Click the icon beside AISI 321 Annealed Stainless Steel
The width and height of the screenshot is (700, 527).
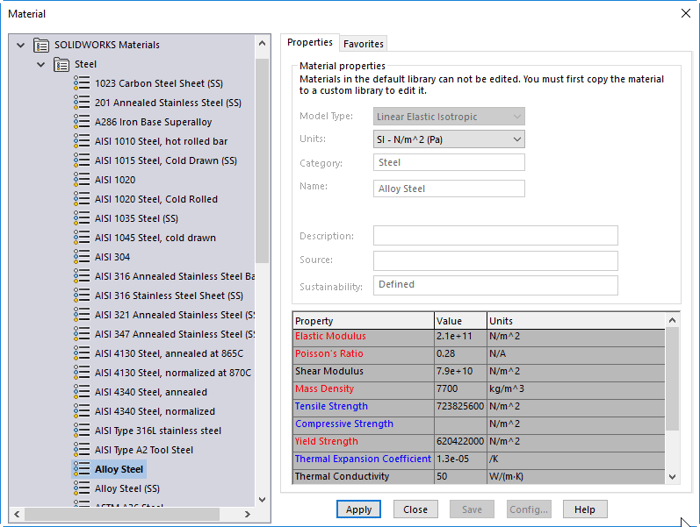[82, 315]
